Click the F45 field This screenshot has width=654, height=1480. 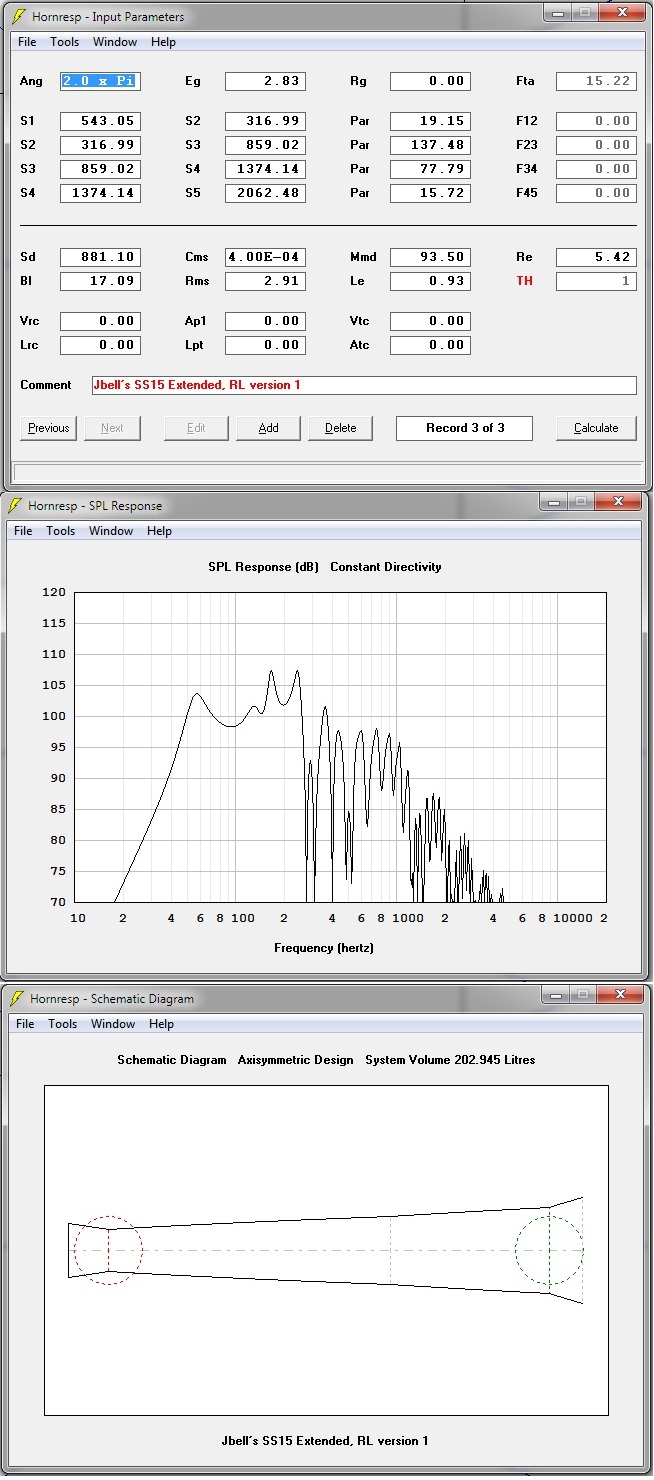(596, 193)
